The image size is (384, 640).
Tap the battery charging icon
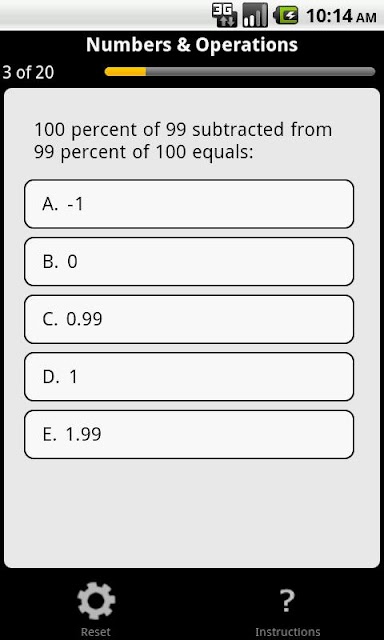point(286,16)
